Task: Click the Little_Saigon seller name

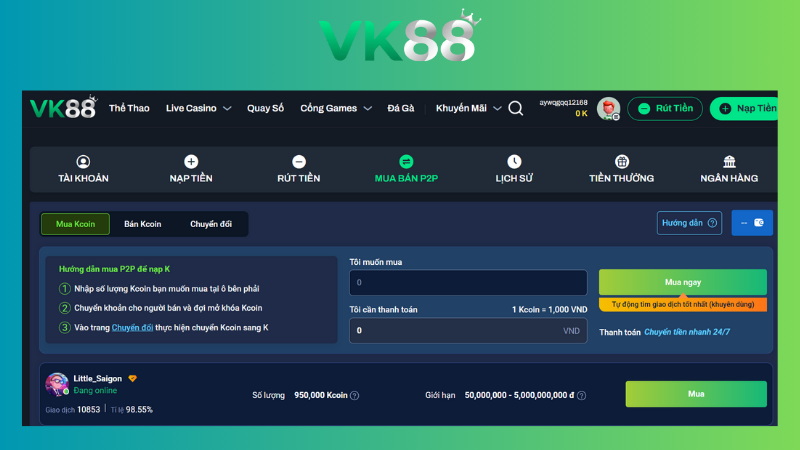Action: (97, 379)
